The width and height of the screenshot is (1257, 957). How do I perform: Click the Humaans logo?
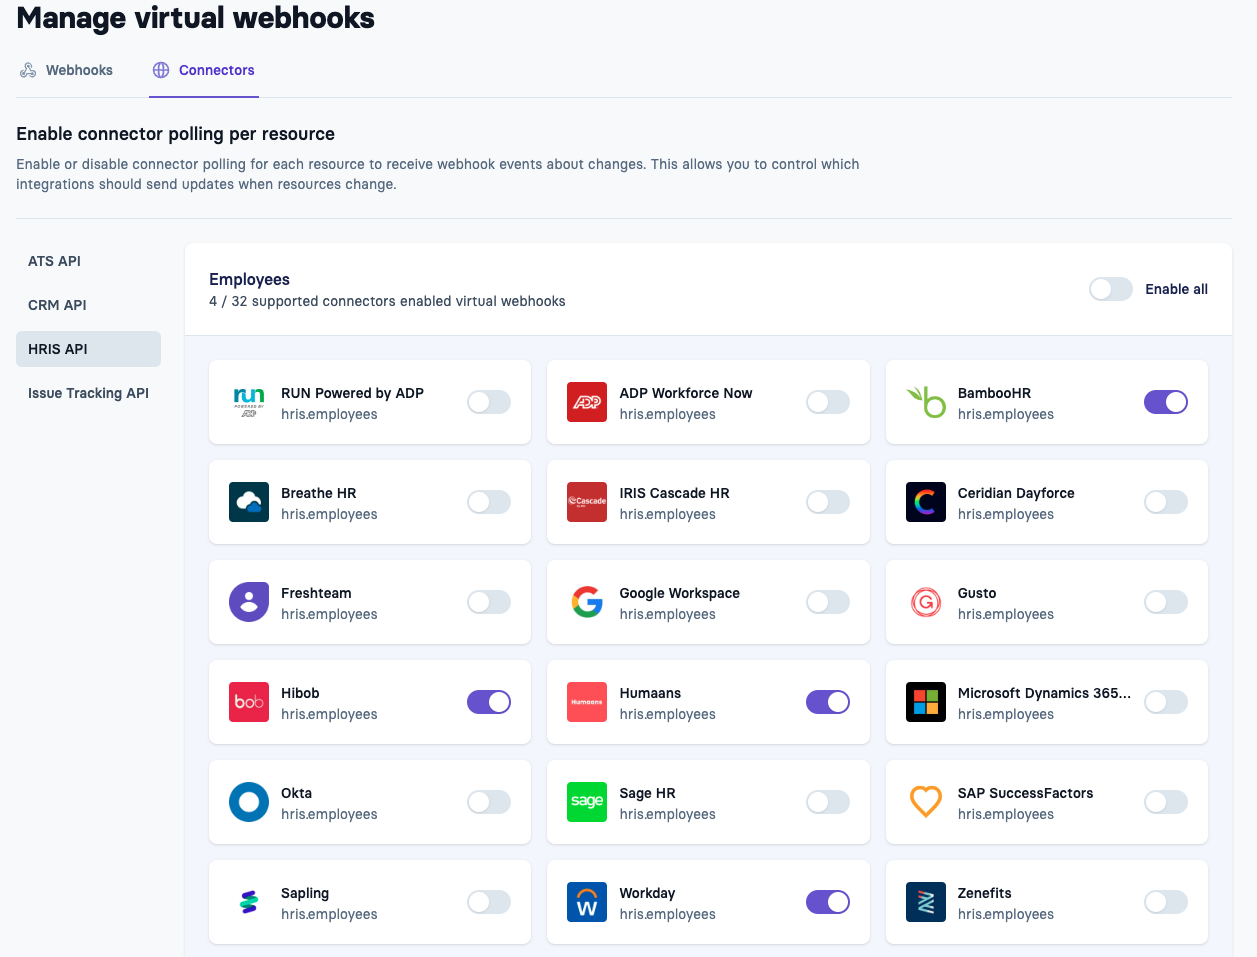tap(587, 702)
